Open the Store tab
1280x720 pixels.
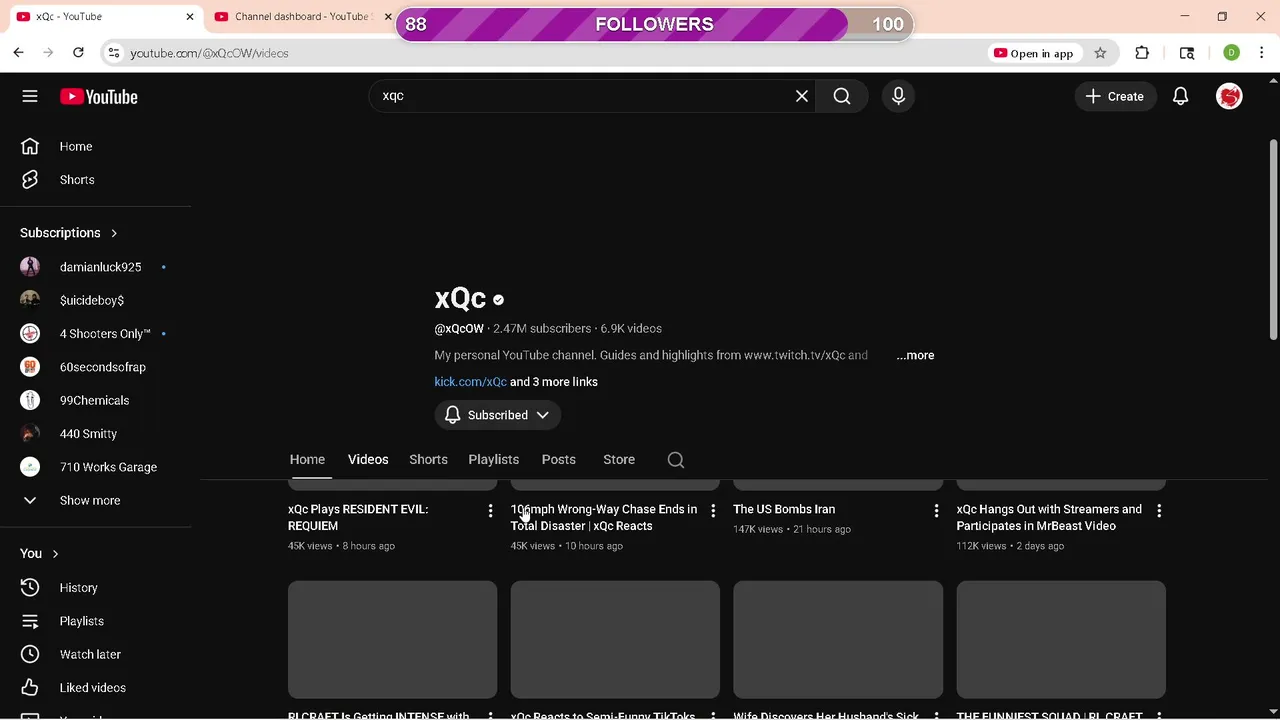(x=619, y=459)
